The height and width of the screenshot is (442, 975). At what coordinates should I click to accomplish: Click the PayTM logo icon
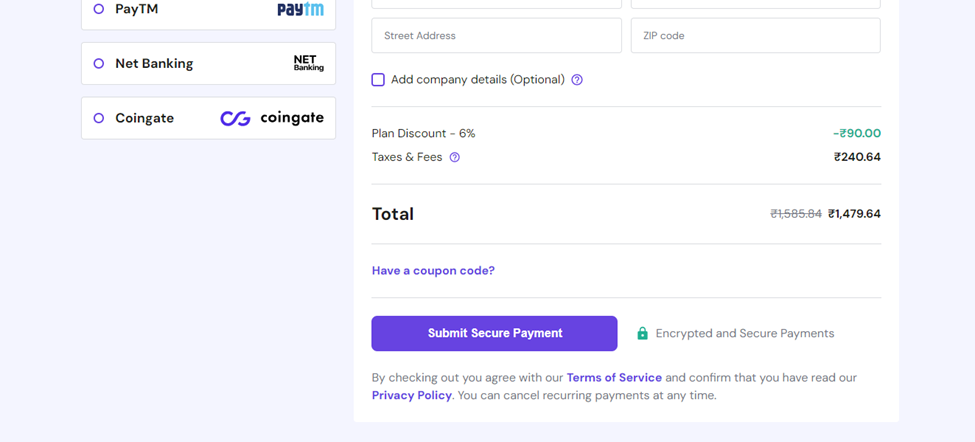[x=300, y=9]
